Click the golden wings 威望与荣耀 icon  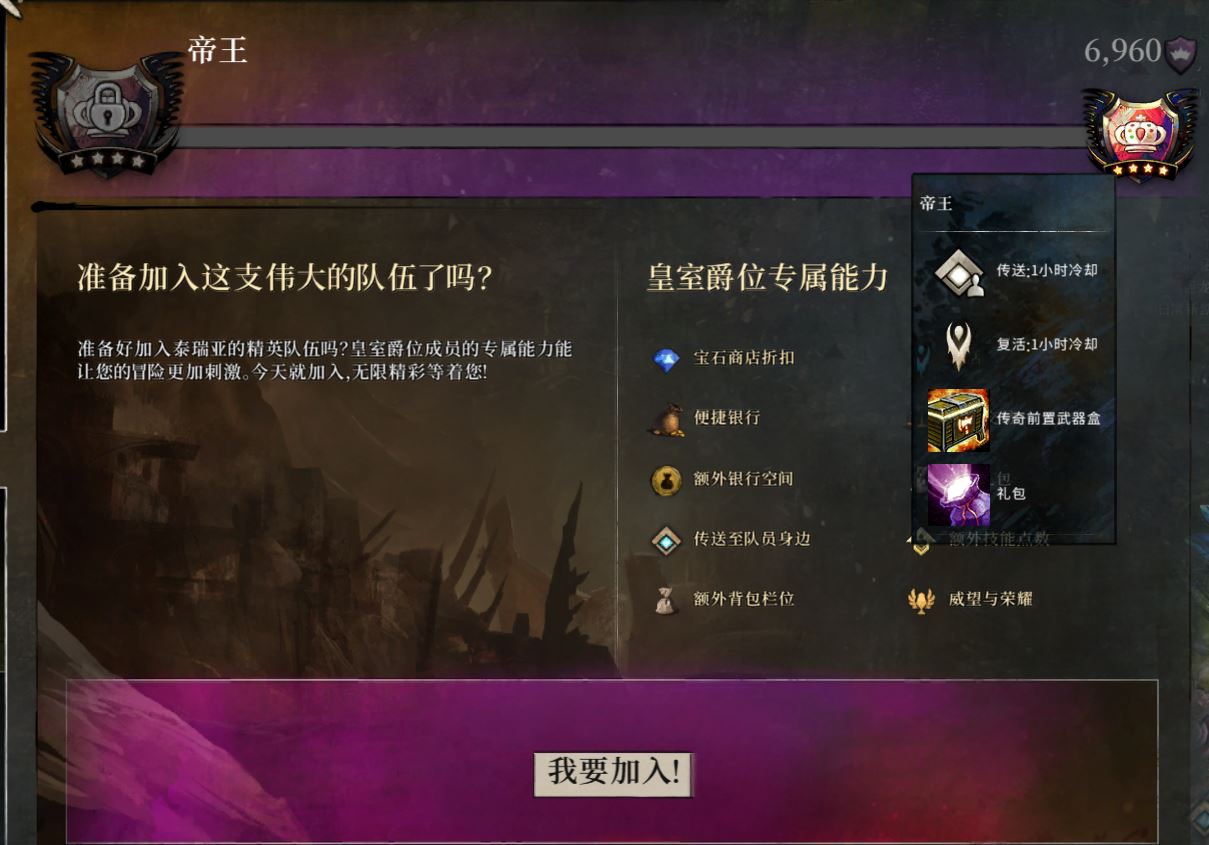click(x=921, y=600)
